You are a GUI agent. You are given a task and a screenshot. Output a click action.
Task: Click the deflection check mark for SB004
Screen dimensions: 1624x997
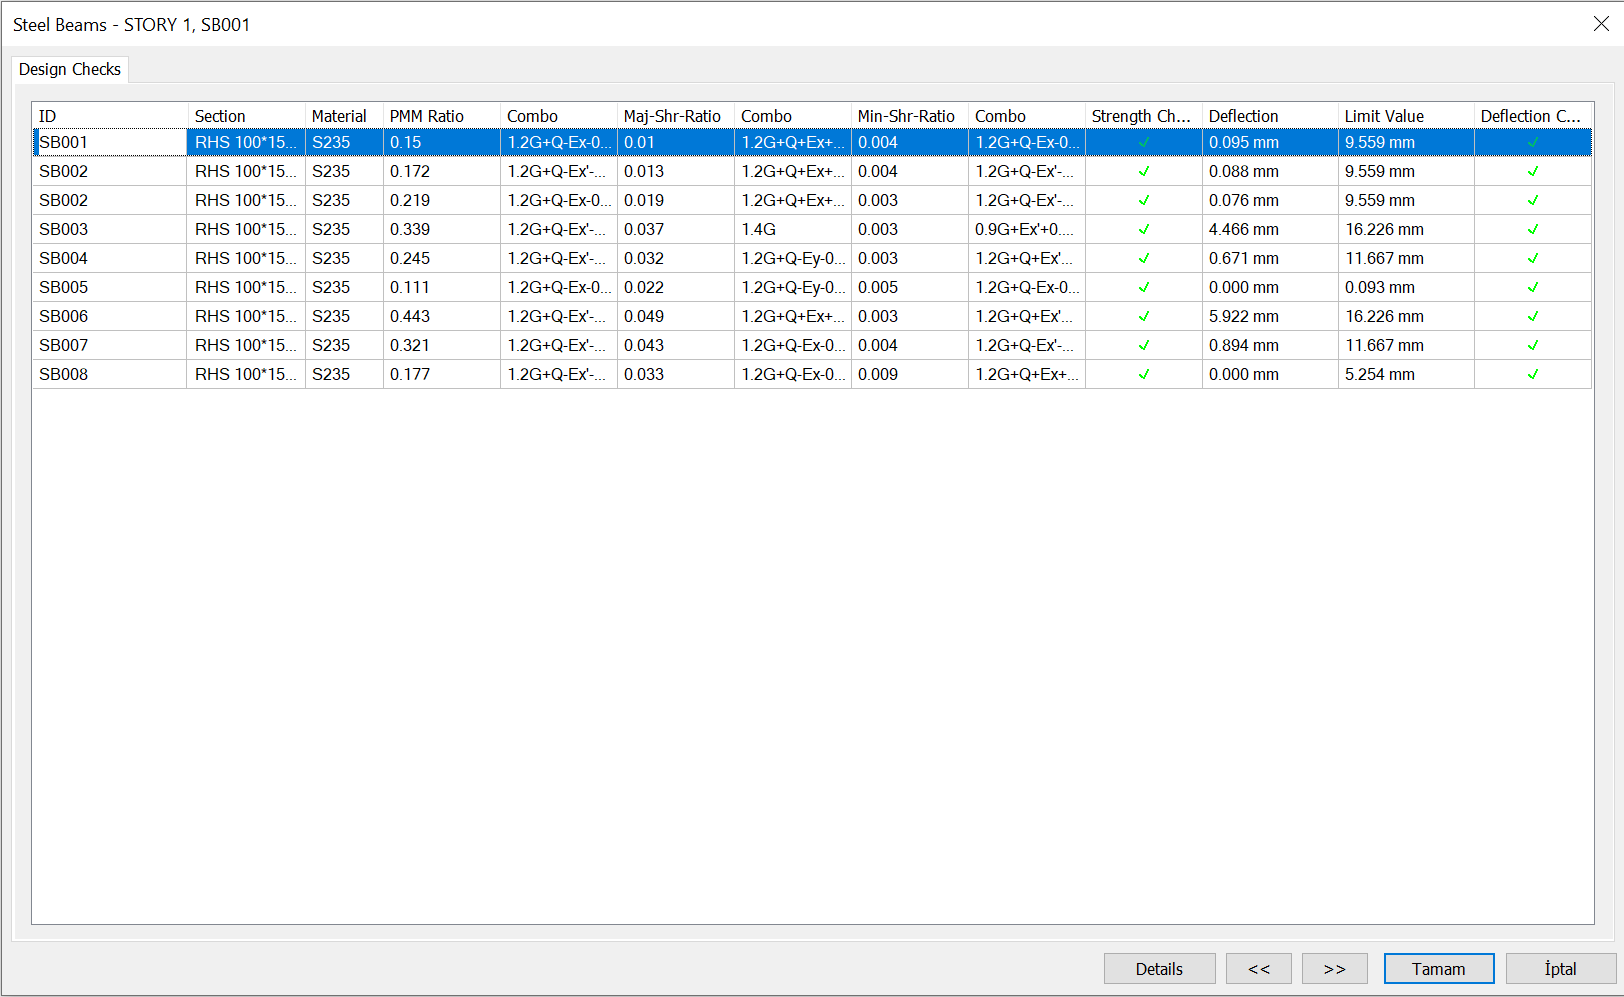1532,258
